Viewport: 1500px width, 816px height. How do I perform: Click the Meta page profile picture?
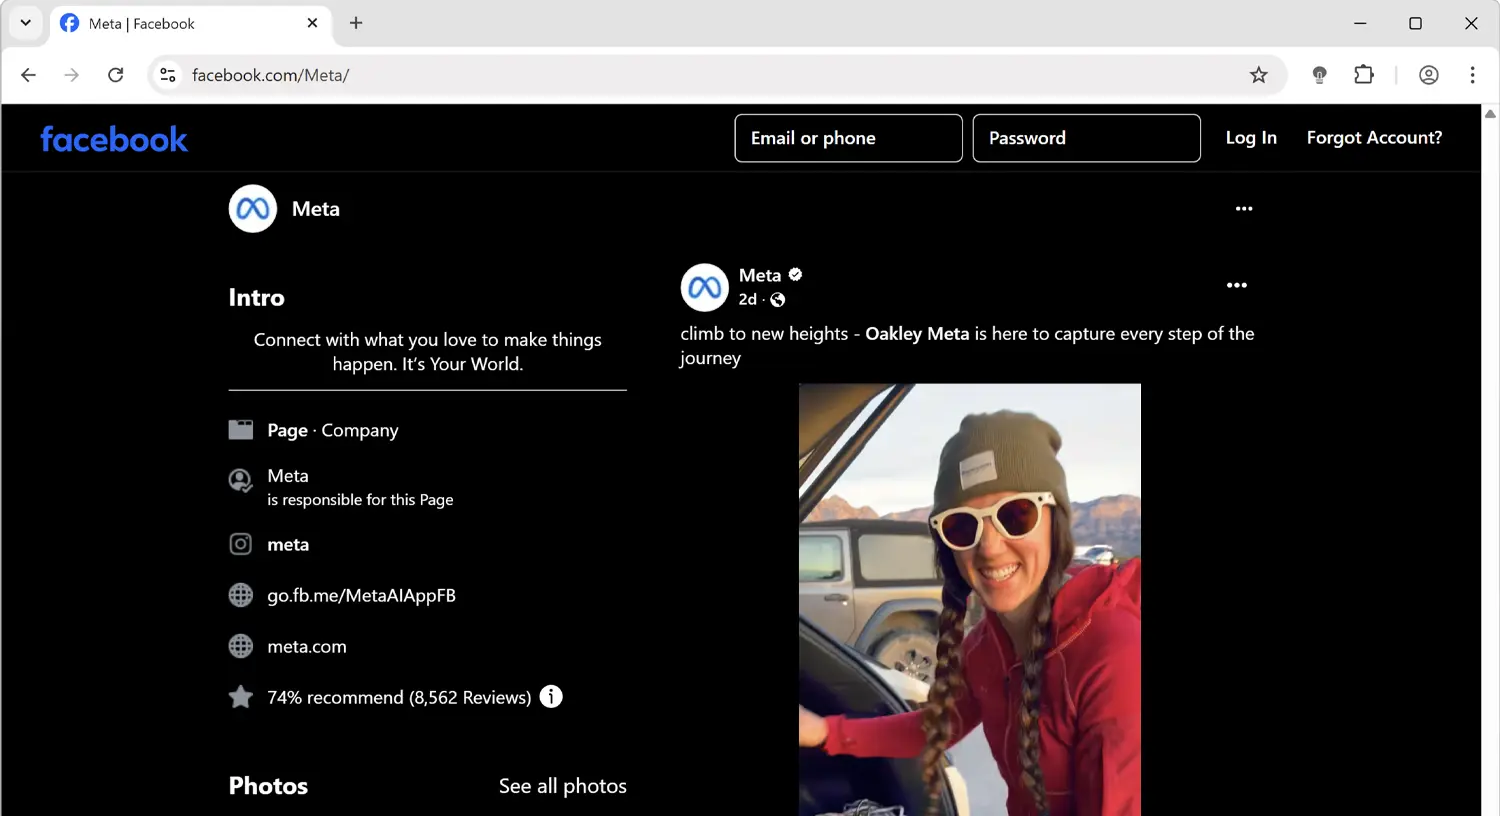pos(252,208)
